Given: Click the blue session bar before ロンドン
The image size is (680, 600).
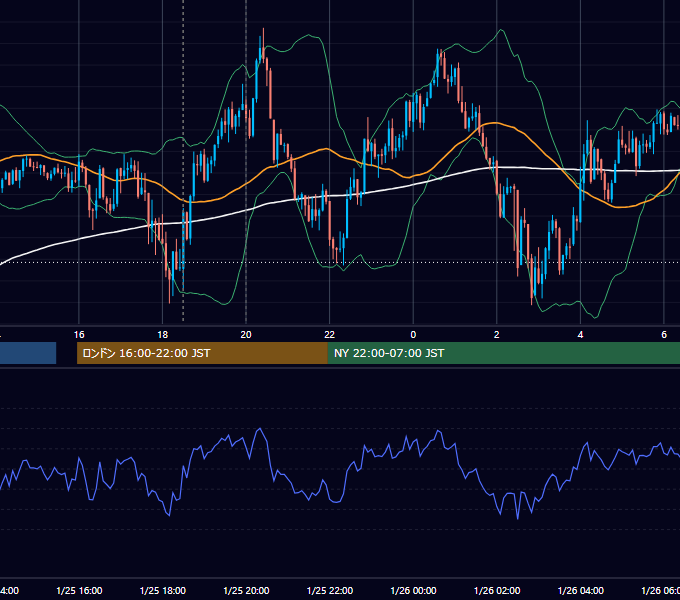Looking at the screenshot, I should tap(28, 353).
